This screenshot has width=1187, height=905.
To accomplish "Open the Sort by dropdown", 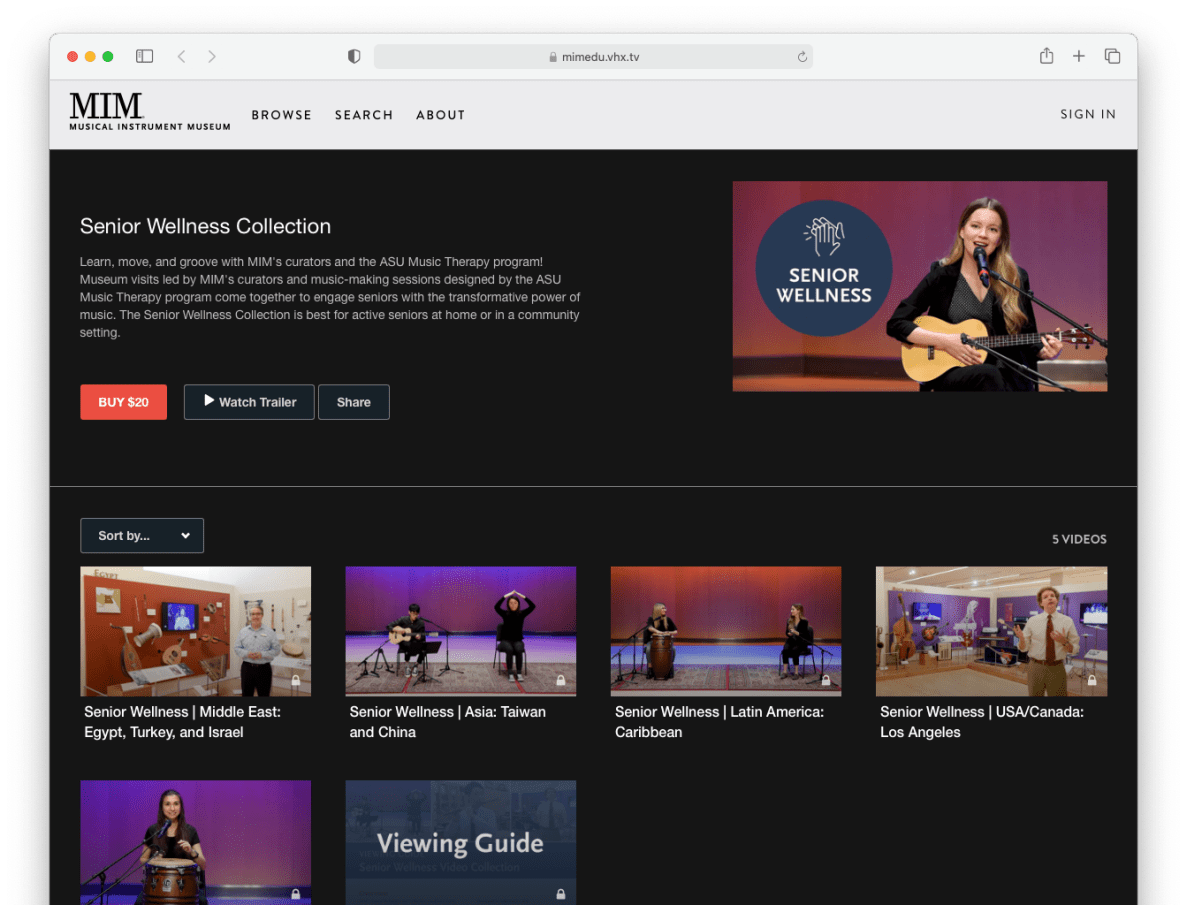I will tap(142, 535).
